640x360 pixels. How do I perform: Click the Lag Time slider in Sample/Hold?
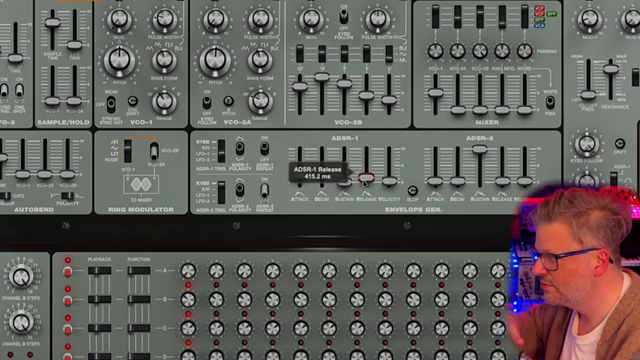click(75, 45)
